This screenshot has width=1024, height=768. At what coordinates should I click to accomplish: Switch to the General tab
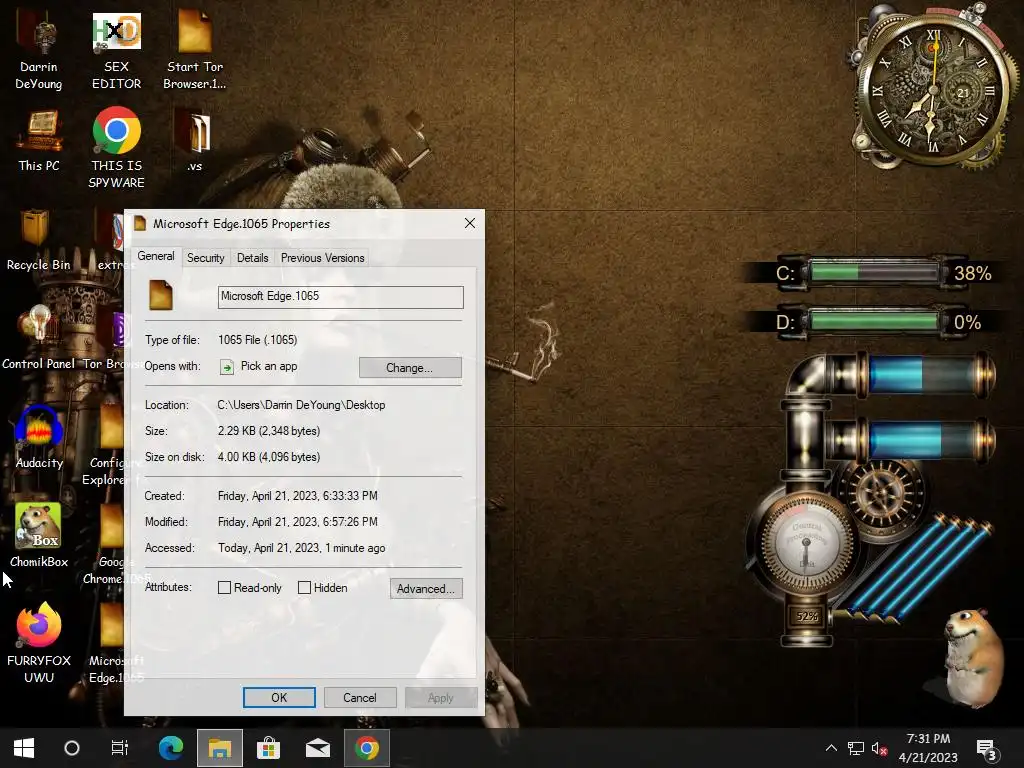click(x=155, y=256)
